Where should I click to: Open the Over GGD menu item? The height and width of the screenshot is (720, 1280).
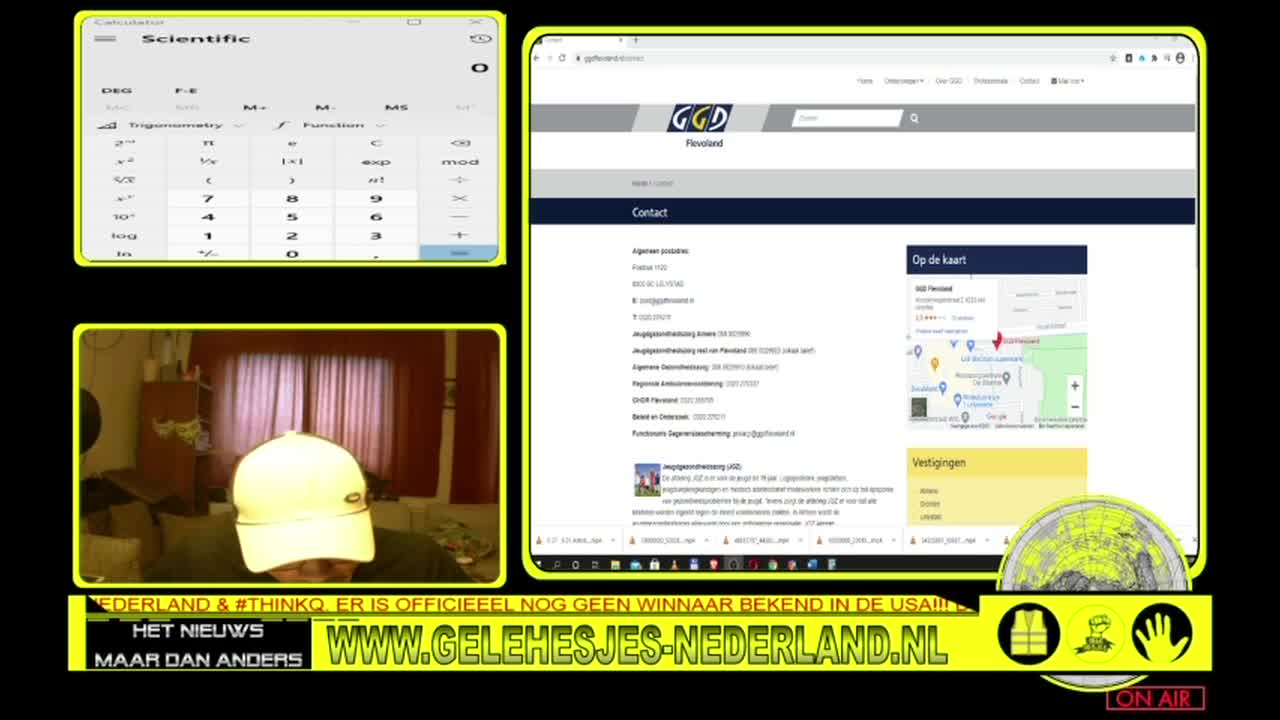tap(948, 81)
